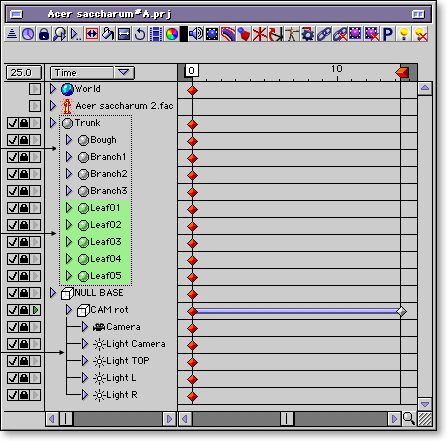Click the red asterisk toolbar icon
The image size is (447, 441).
260,34
